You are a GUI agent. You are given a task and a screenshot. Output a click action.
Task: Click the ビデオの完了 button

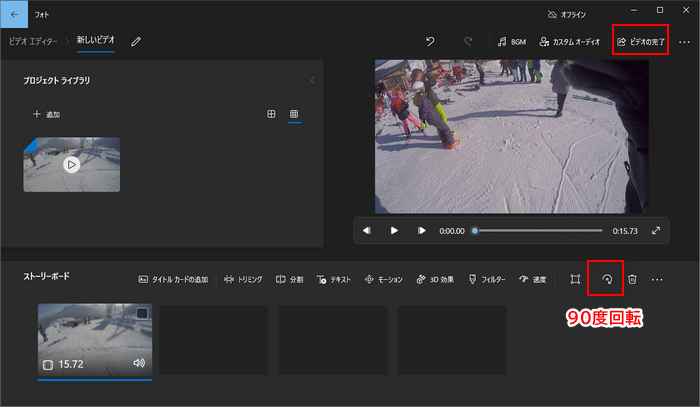641,42
